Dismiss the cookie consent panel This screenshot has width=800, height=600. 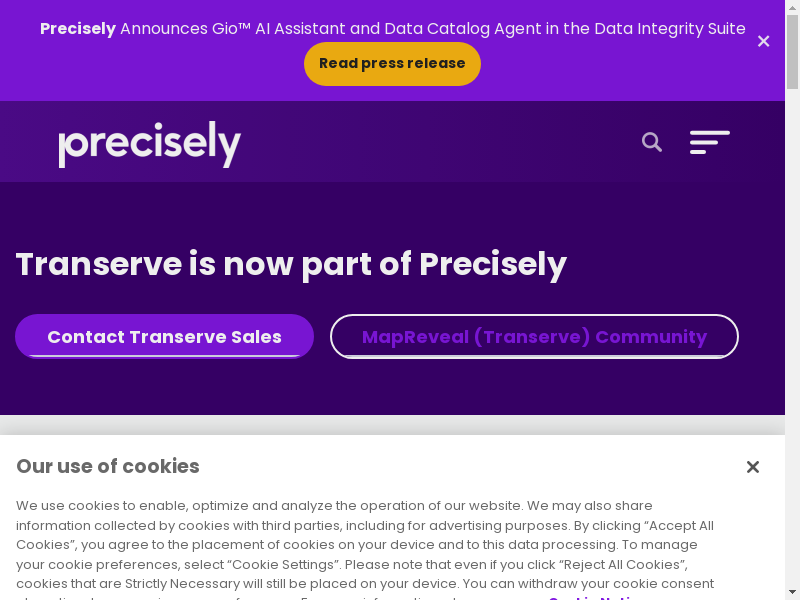pos(753,467)
